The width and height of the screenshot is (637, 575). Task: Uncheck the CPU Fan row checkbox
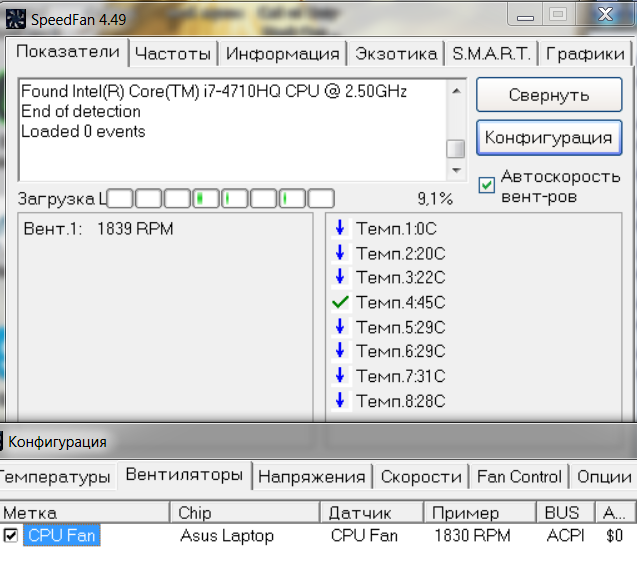[x=11, y=535]
